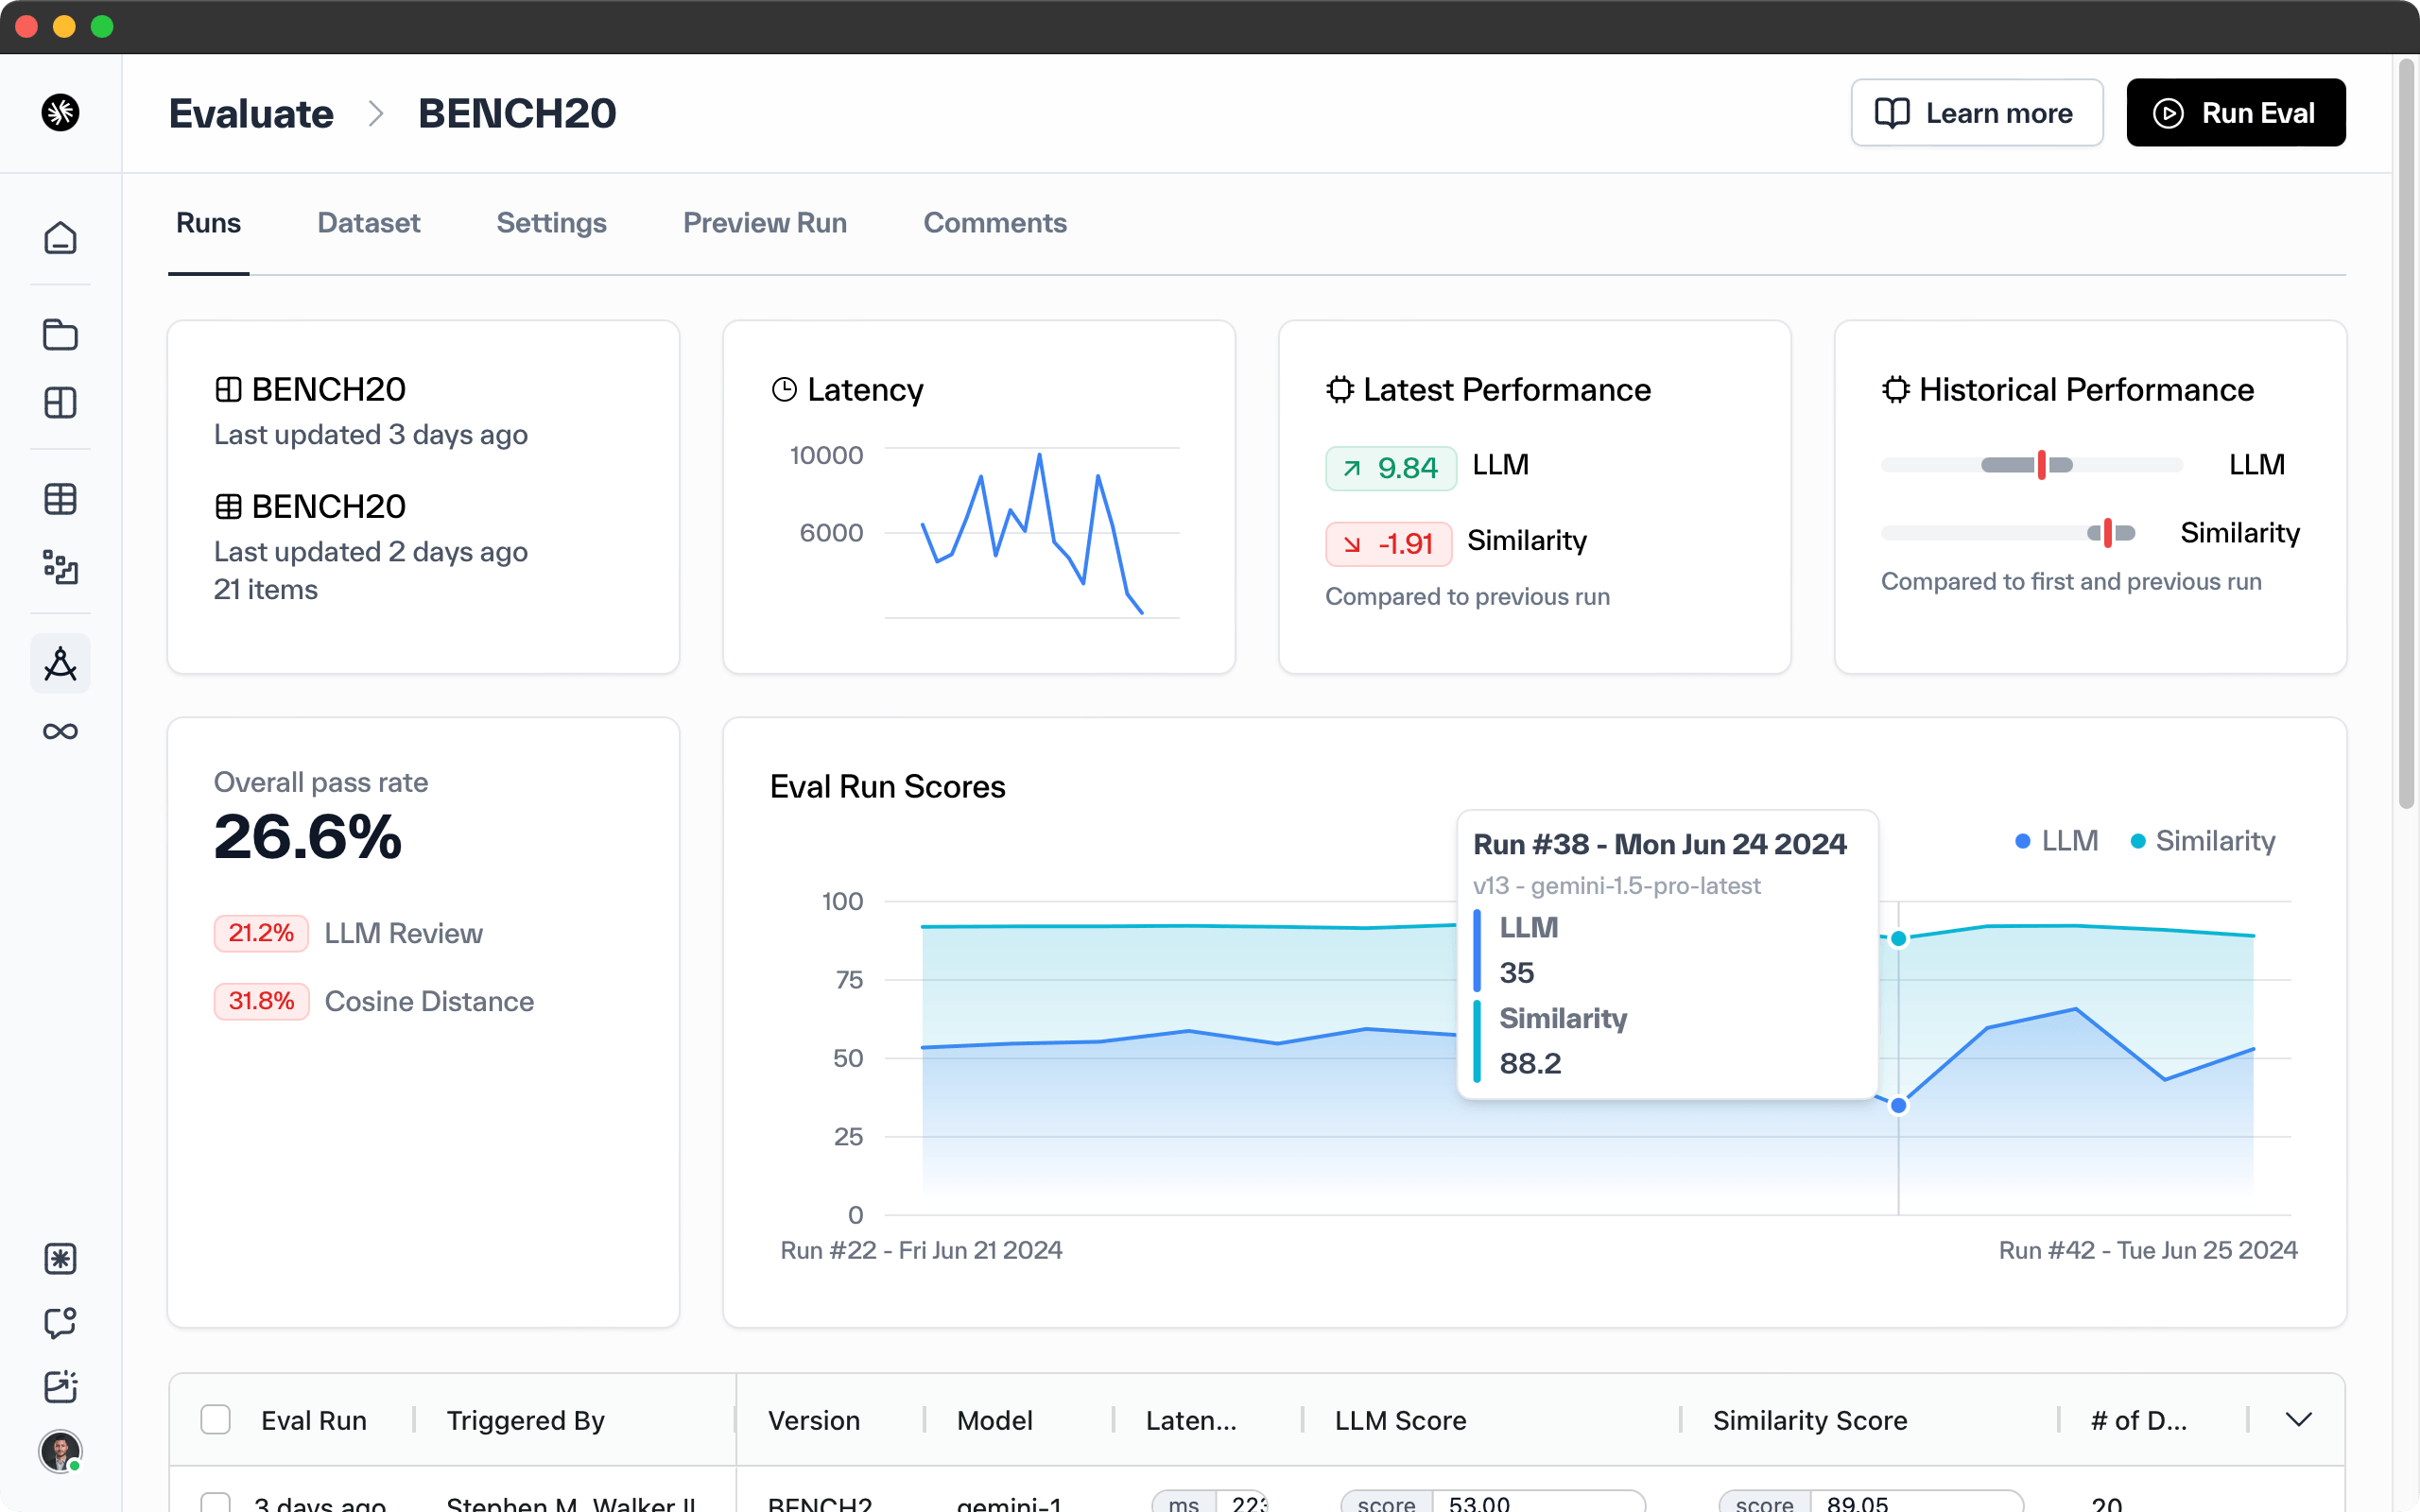Select the Evaluate compass icon in the sidebar
This screenshot has width=2420, height=1512.
[60, 663]
